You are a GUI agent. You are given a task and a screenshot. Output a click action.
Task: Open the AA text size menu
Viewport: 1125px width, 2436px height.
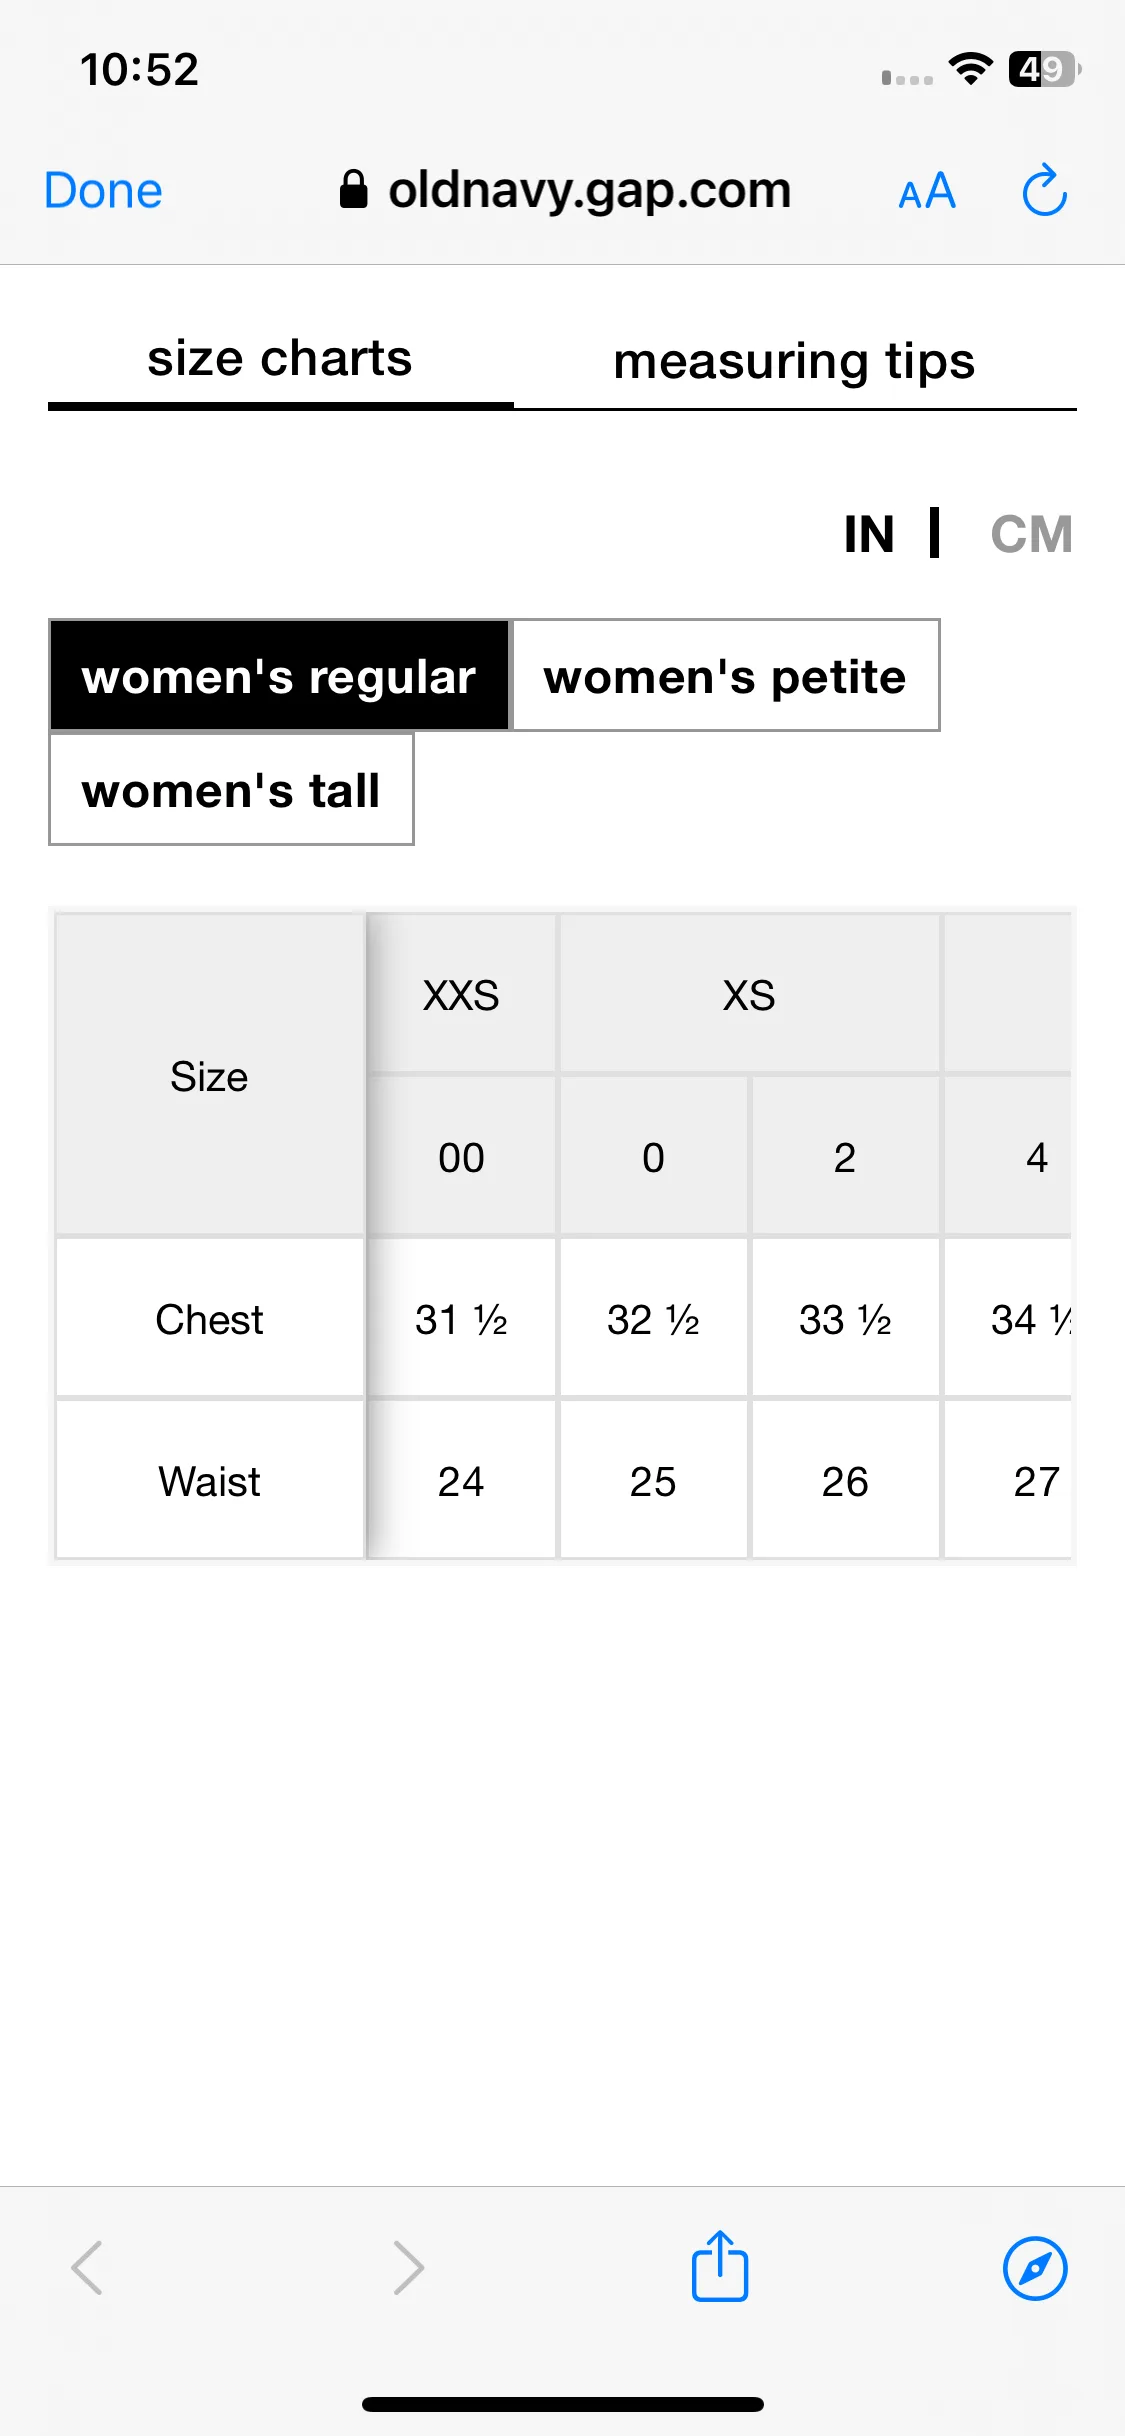coord(927,191)
